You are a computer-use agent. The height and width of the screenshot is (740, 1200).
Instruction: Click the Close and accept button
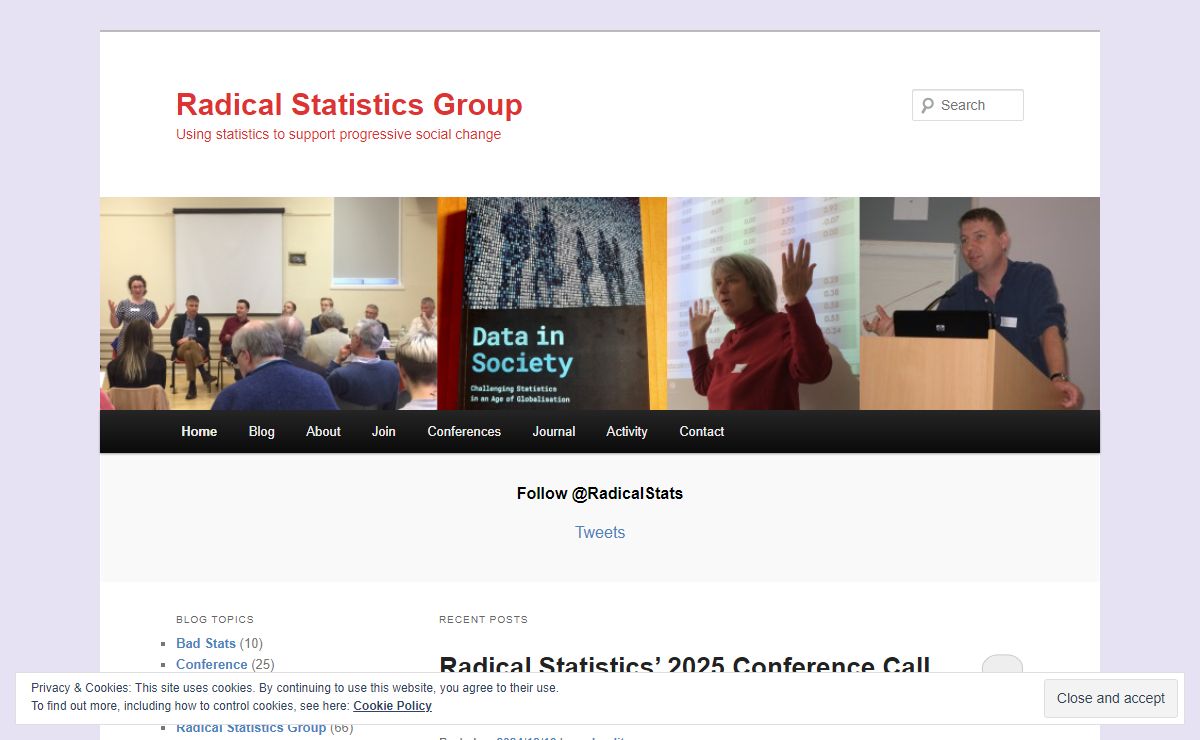coord(1111,699)
